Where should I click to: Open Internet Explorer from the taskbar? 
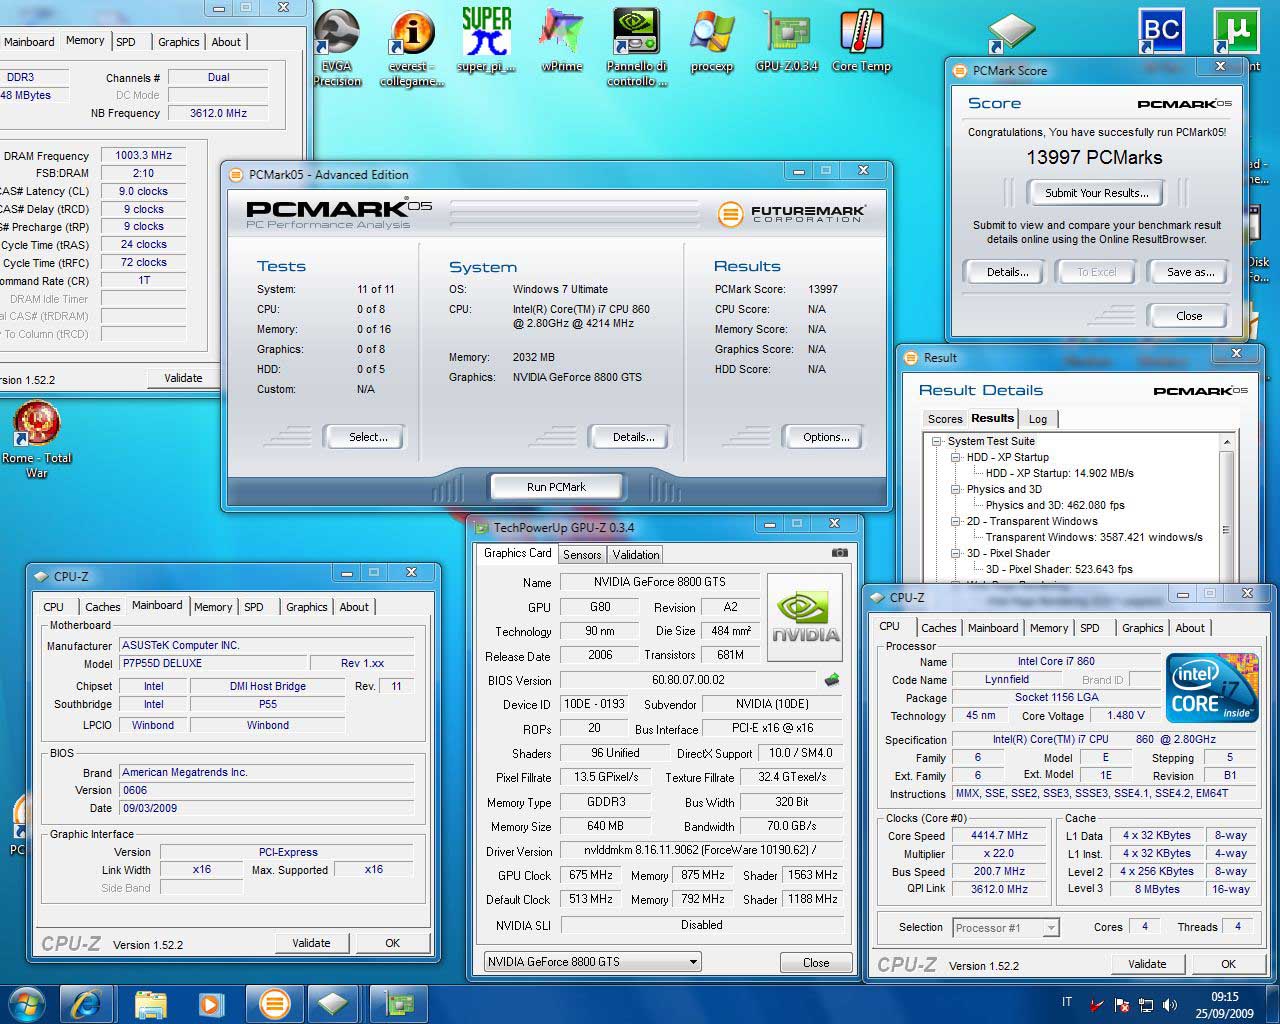(86, 1004)
